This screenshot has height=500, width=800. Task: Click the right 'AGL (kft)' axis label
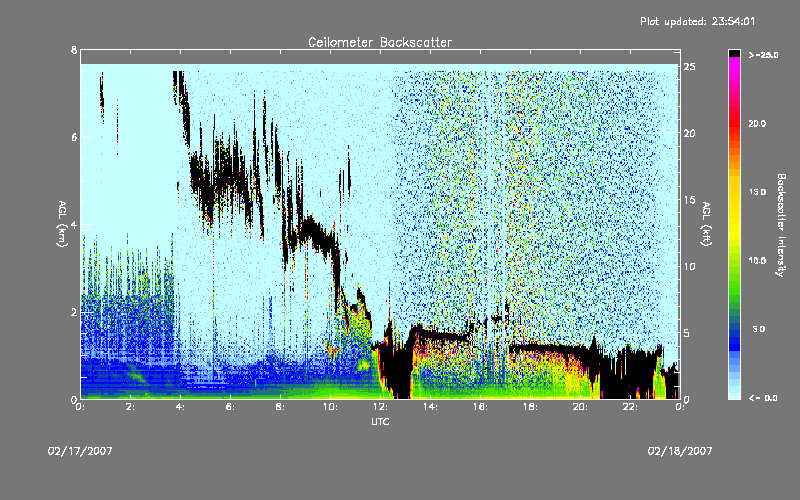click(706, 224)
